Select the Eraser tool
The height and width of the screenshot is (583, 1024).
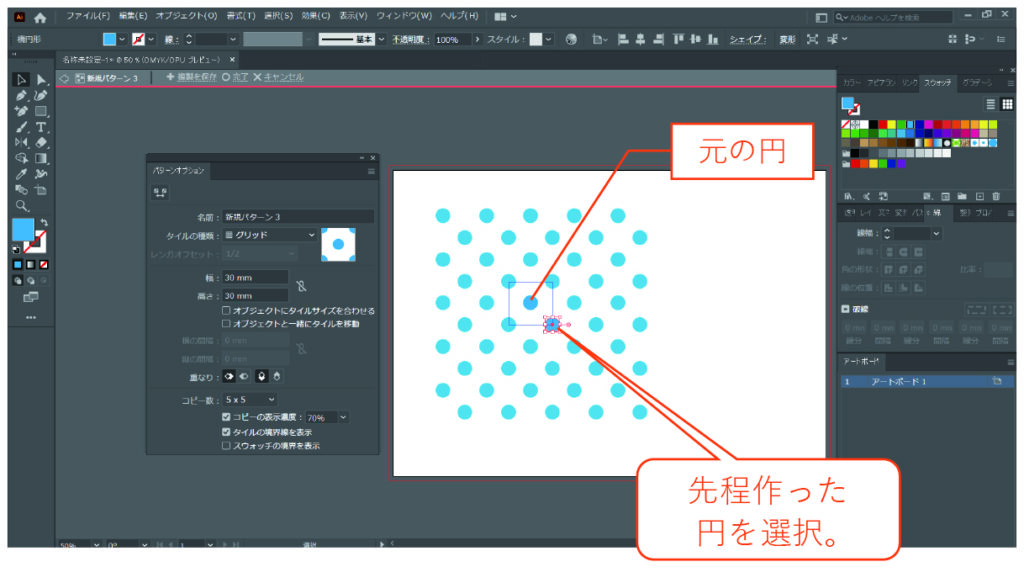click(x=41, y=142)
